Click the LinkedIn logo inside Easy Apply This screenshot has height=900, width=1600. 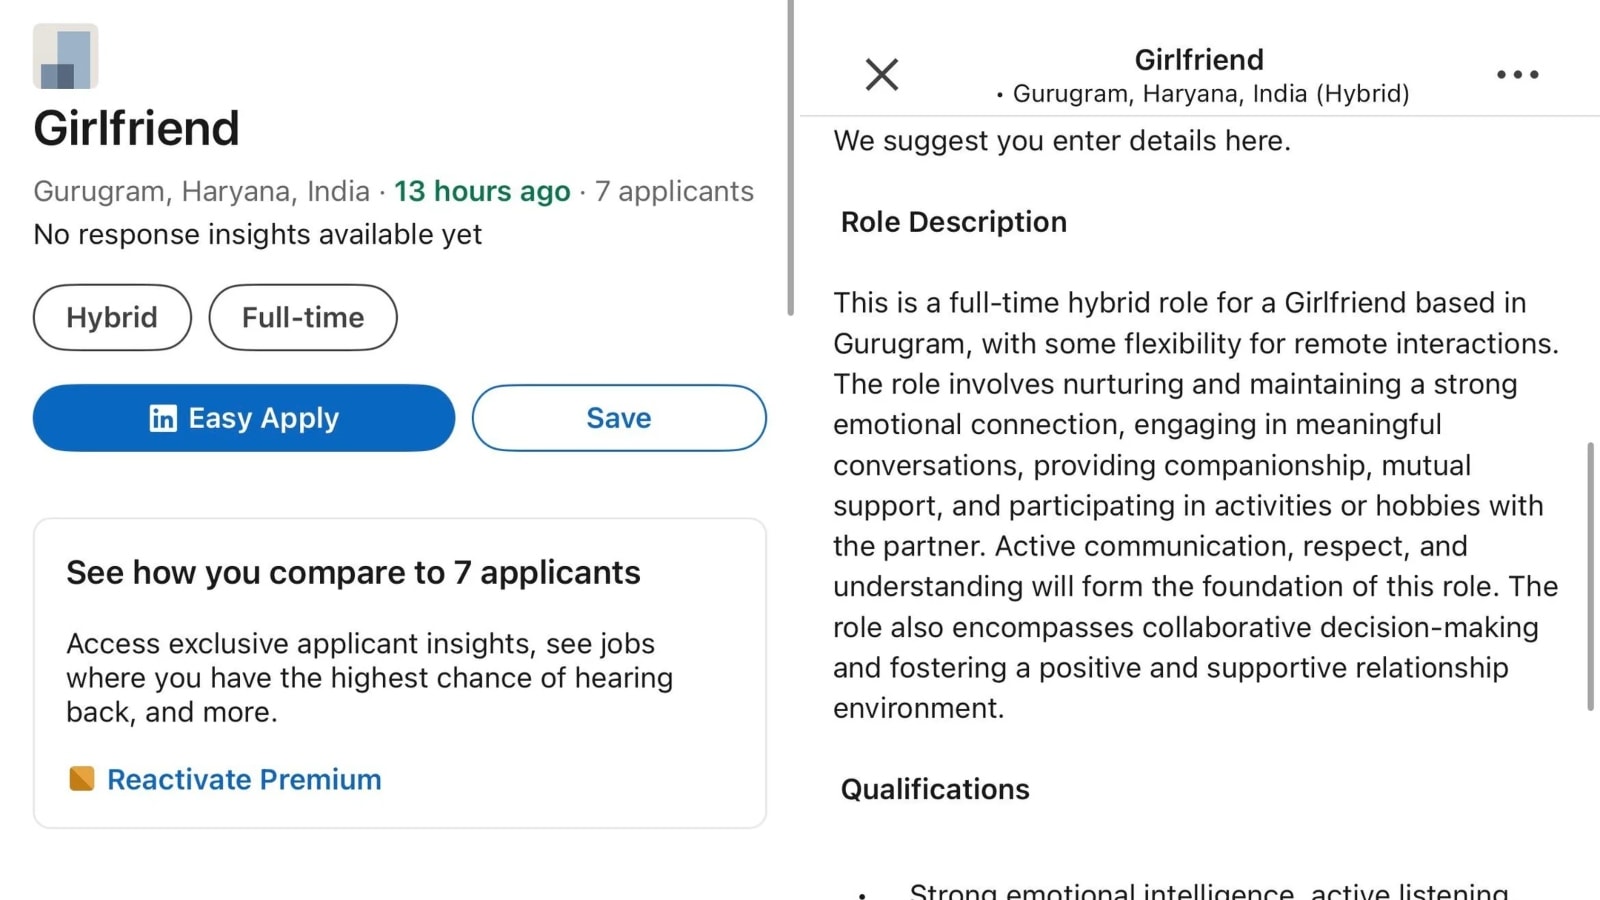pos(163,418)
